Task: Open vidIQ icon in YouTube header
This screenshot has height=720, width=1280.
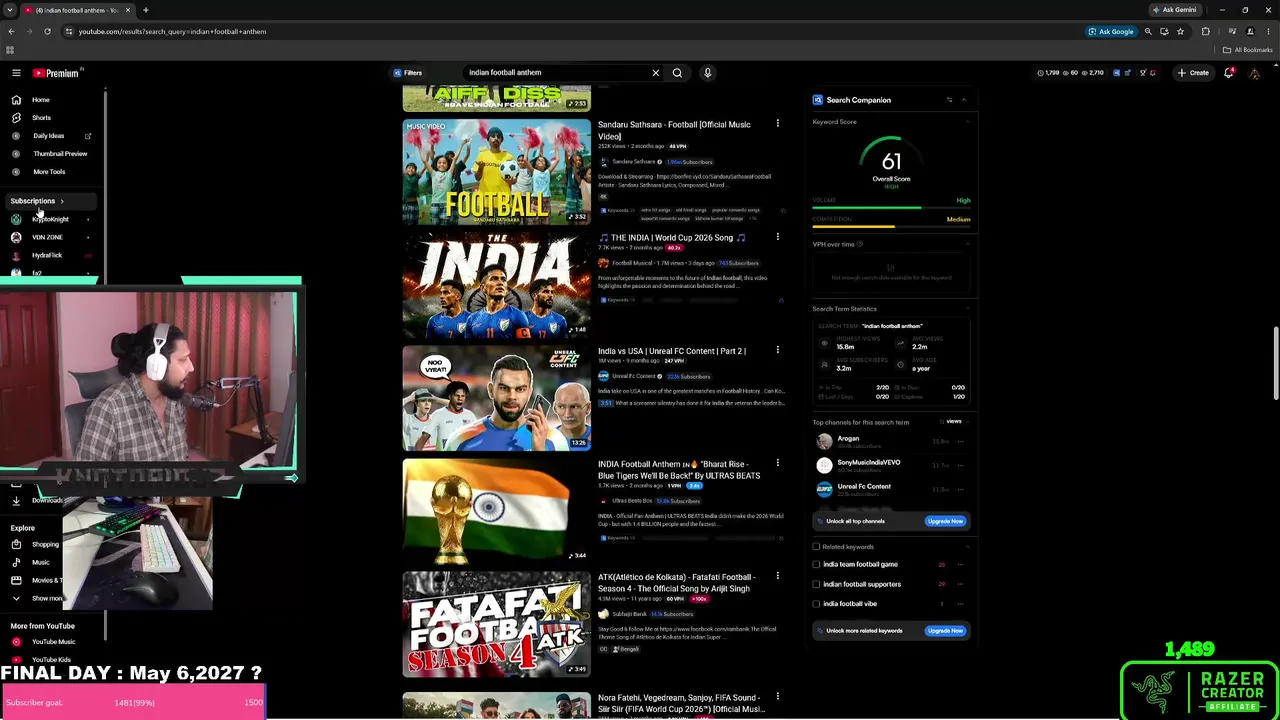Action: pyautogui.click(x=1116, y=73)
